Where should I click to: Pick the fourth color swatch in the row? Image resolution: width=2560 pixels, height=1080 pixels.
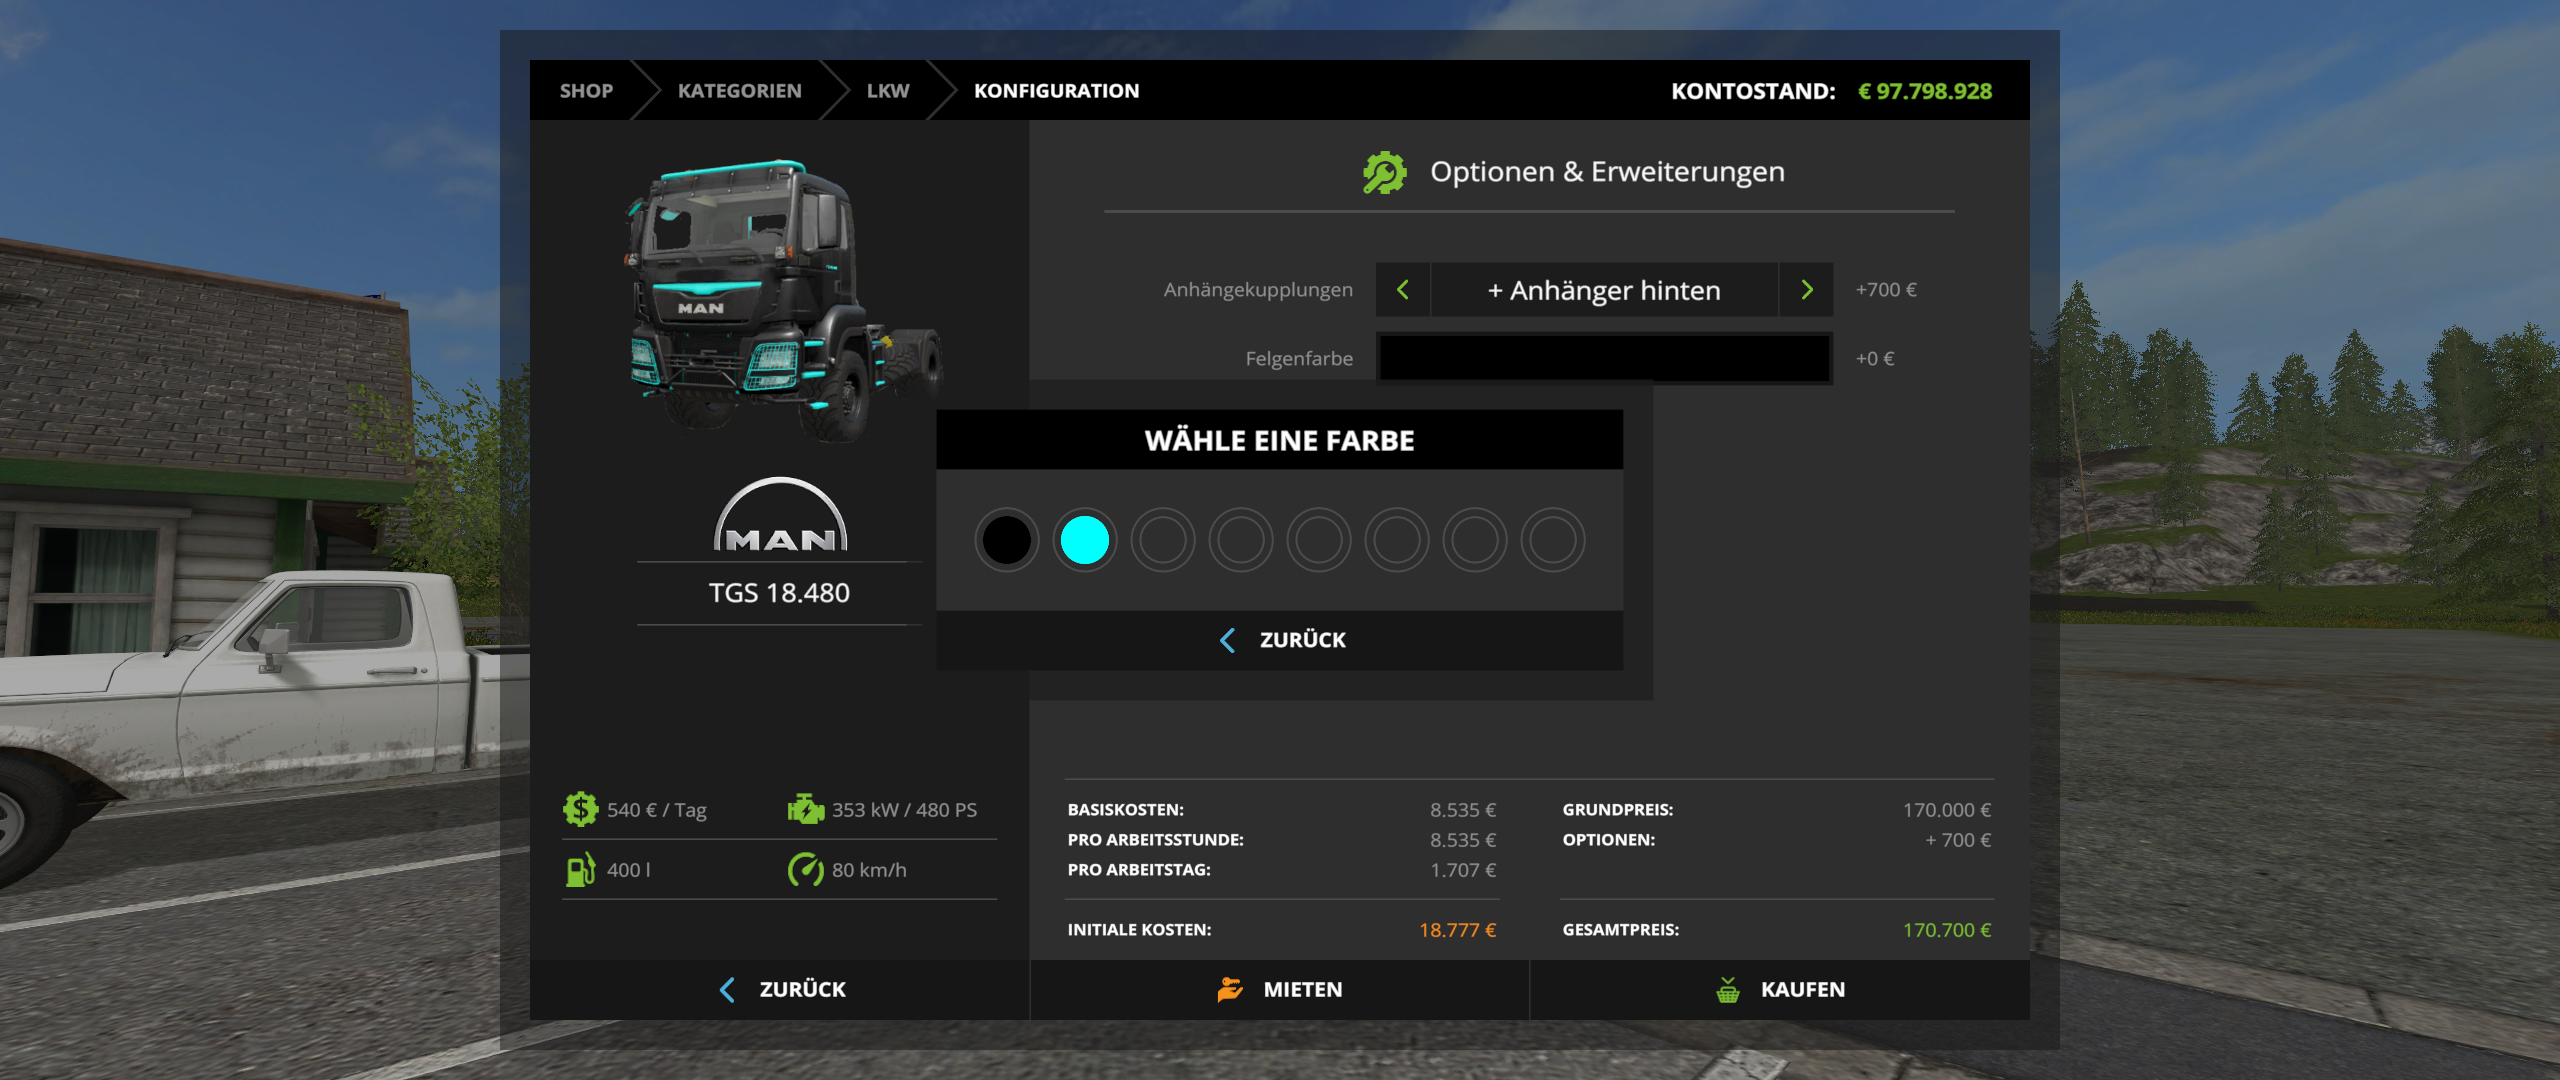[1240, 540]
